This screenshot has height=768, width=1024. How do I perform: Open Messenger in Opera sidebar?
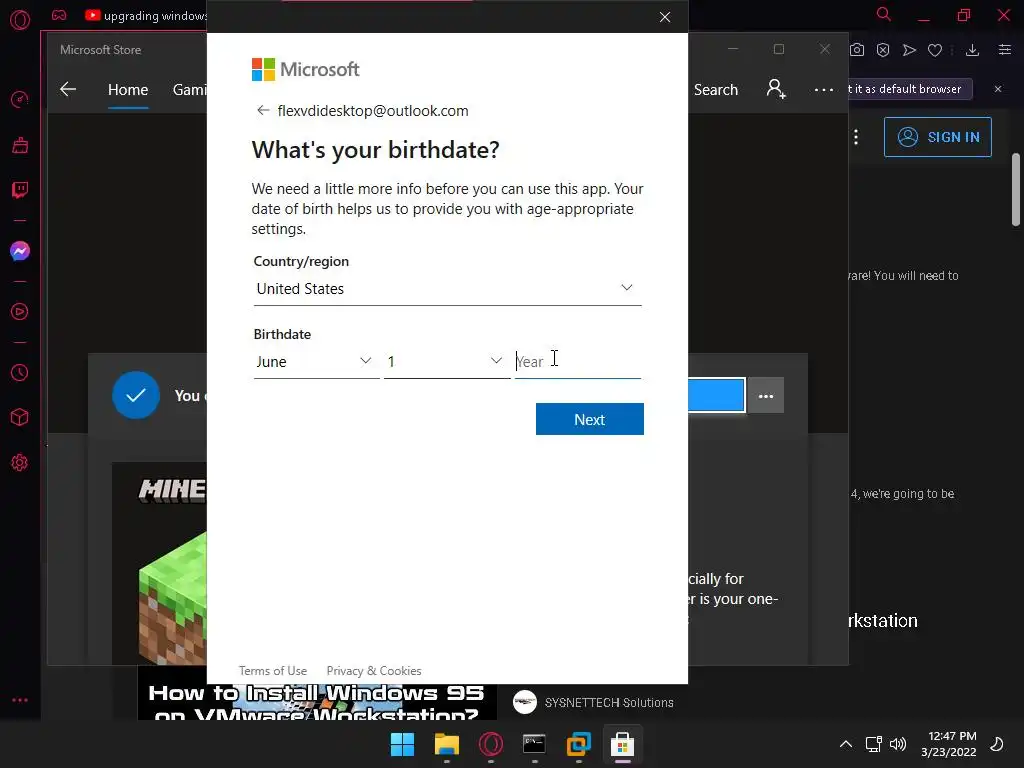pyautogui.click(x=20, y=251)
